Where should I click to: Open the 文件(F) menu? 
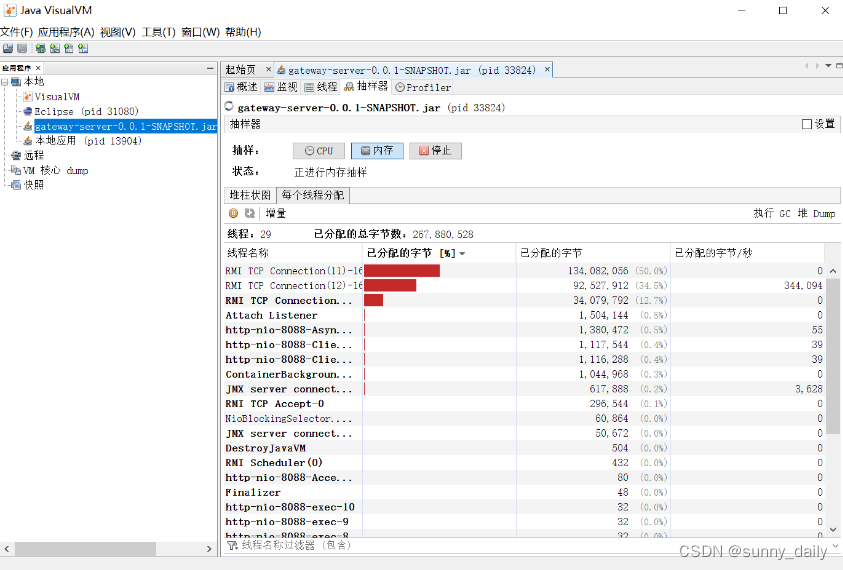coord(17,32)
